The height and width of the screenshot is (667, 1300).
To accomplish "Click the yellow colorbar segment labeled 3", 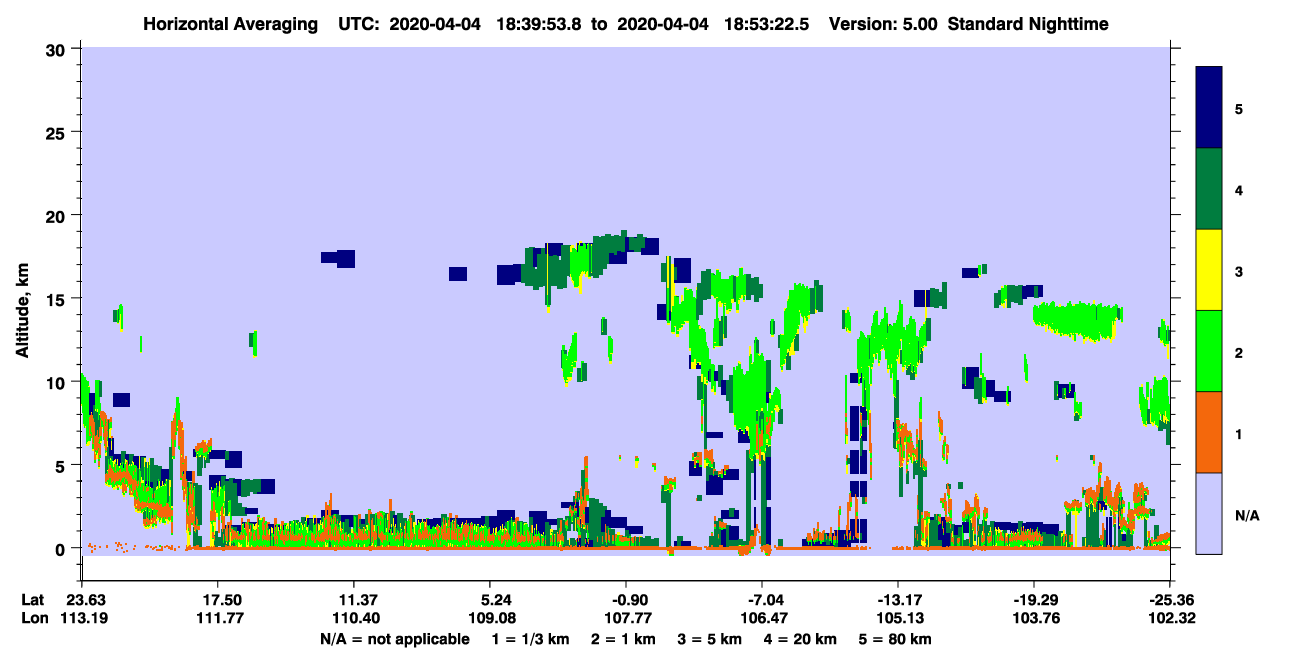I will coord(1209,270).
